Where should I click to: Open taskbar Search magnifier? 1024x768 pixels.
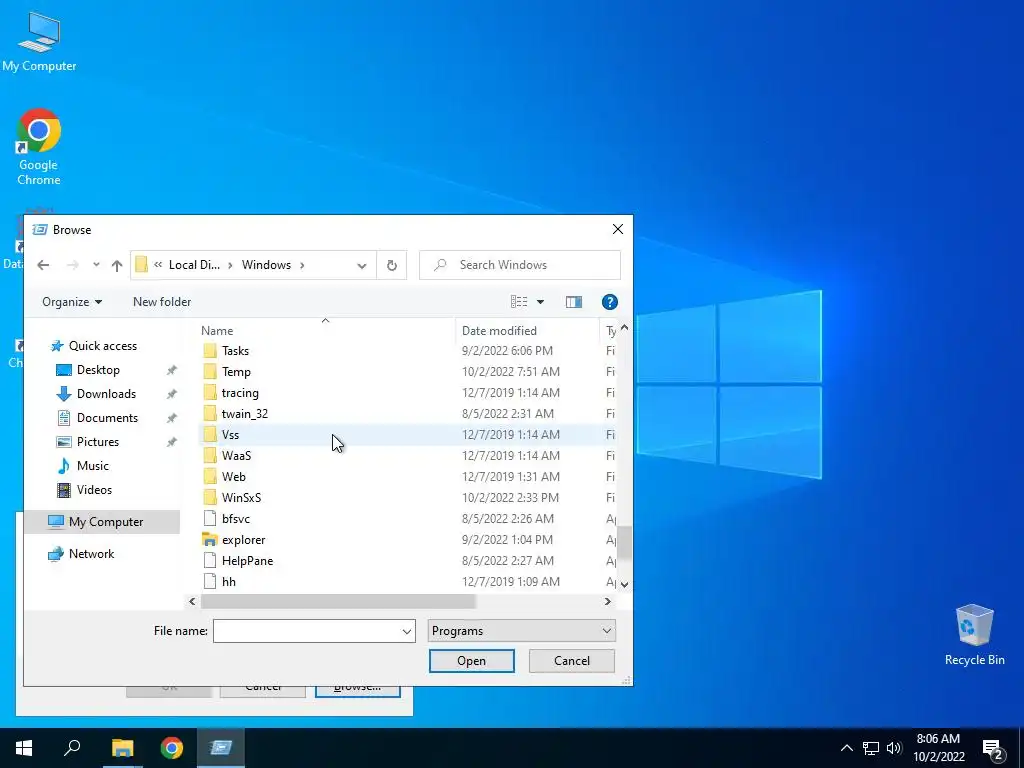point(72,748)
